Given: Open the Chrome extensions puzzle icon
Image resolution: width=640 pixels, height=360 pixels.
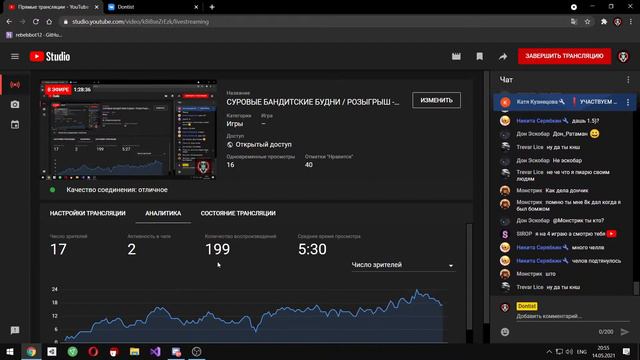Looking at the screenshot, I should (604, 22).
